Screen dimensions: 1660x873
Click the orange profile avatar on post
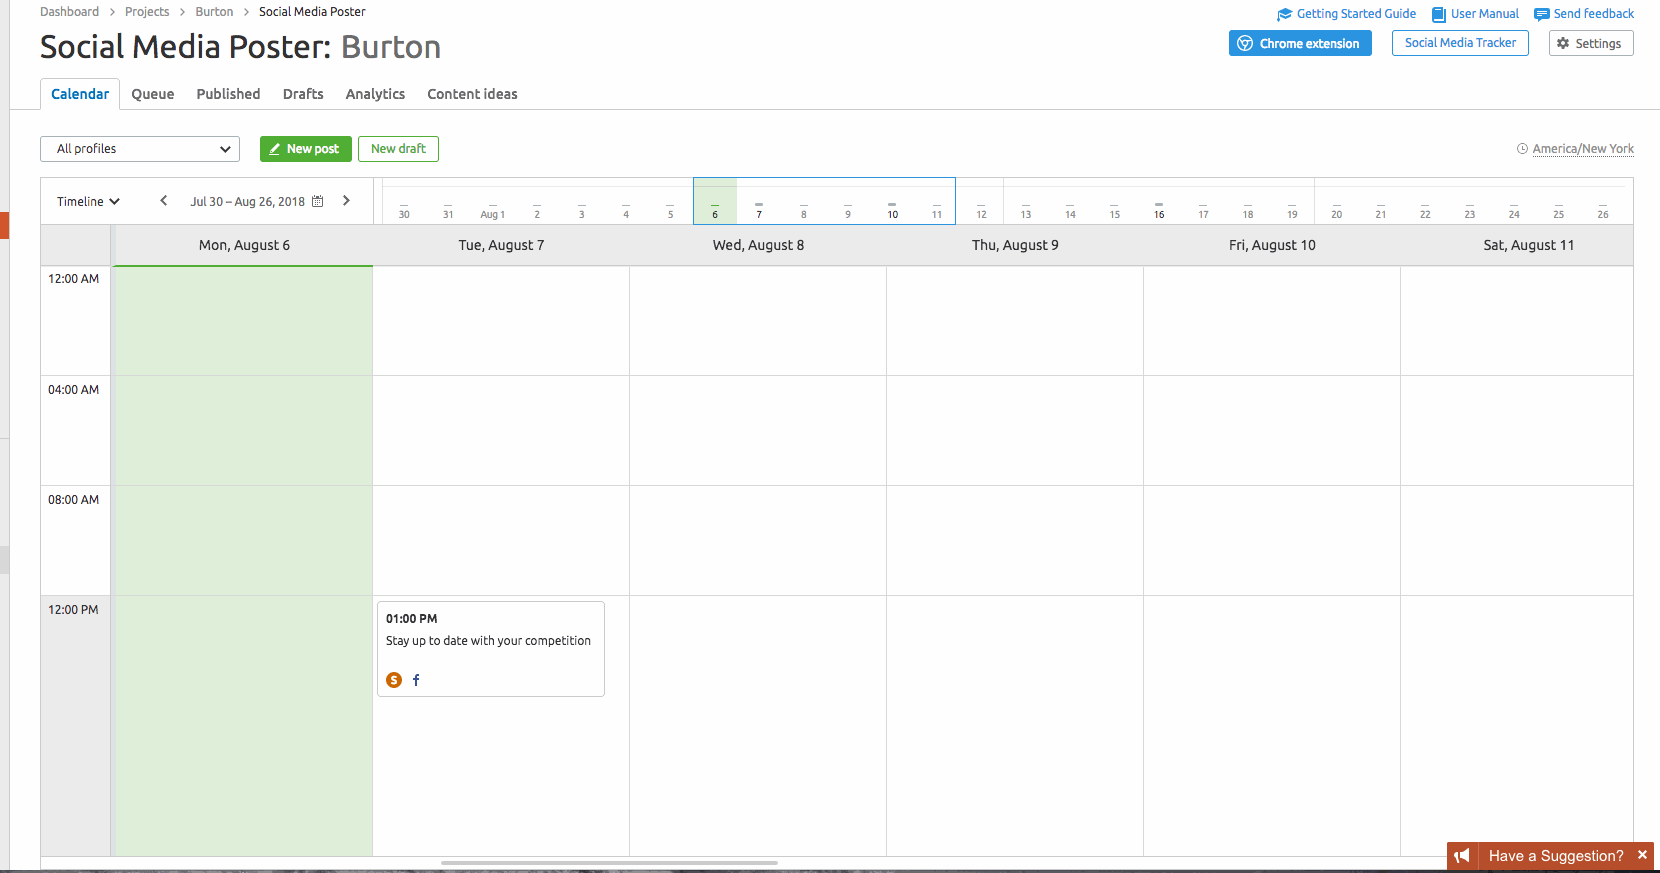(x=394, y=680)
